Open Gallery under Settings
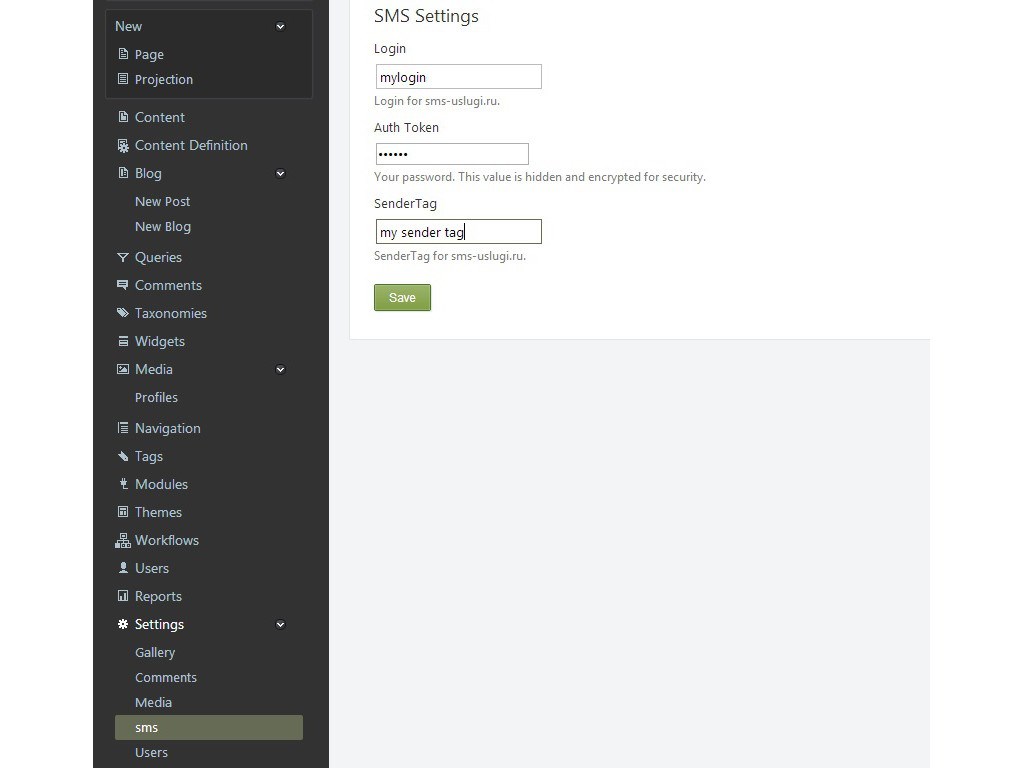The width and height of the screenshot is (1024, 768). click(155, 652)
